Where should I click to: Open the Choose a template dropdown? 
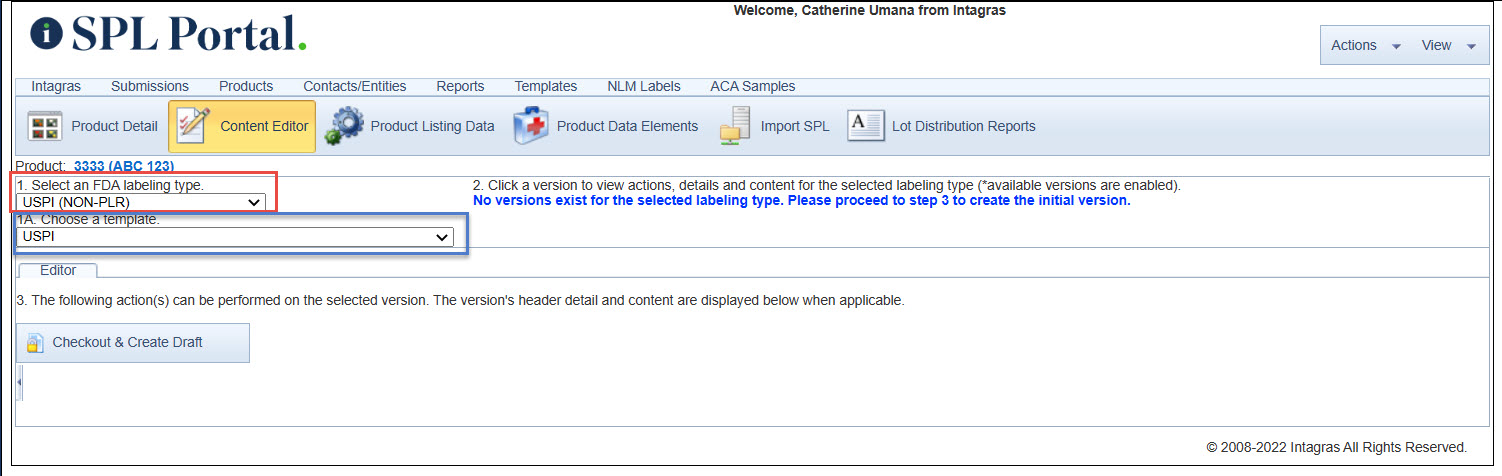[235, 237]
